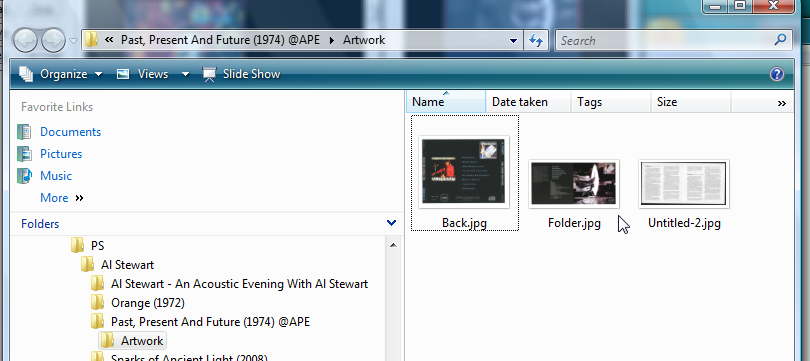The width and height of the screenshot is (810, 361).
Task: Click the Music folder icon
Action: pos(24,176)
